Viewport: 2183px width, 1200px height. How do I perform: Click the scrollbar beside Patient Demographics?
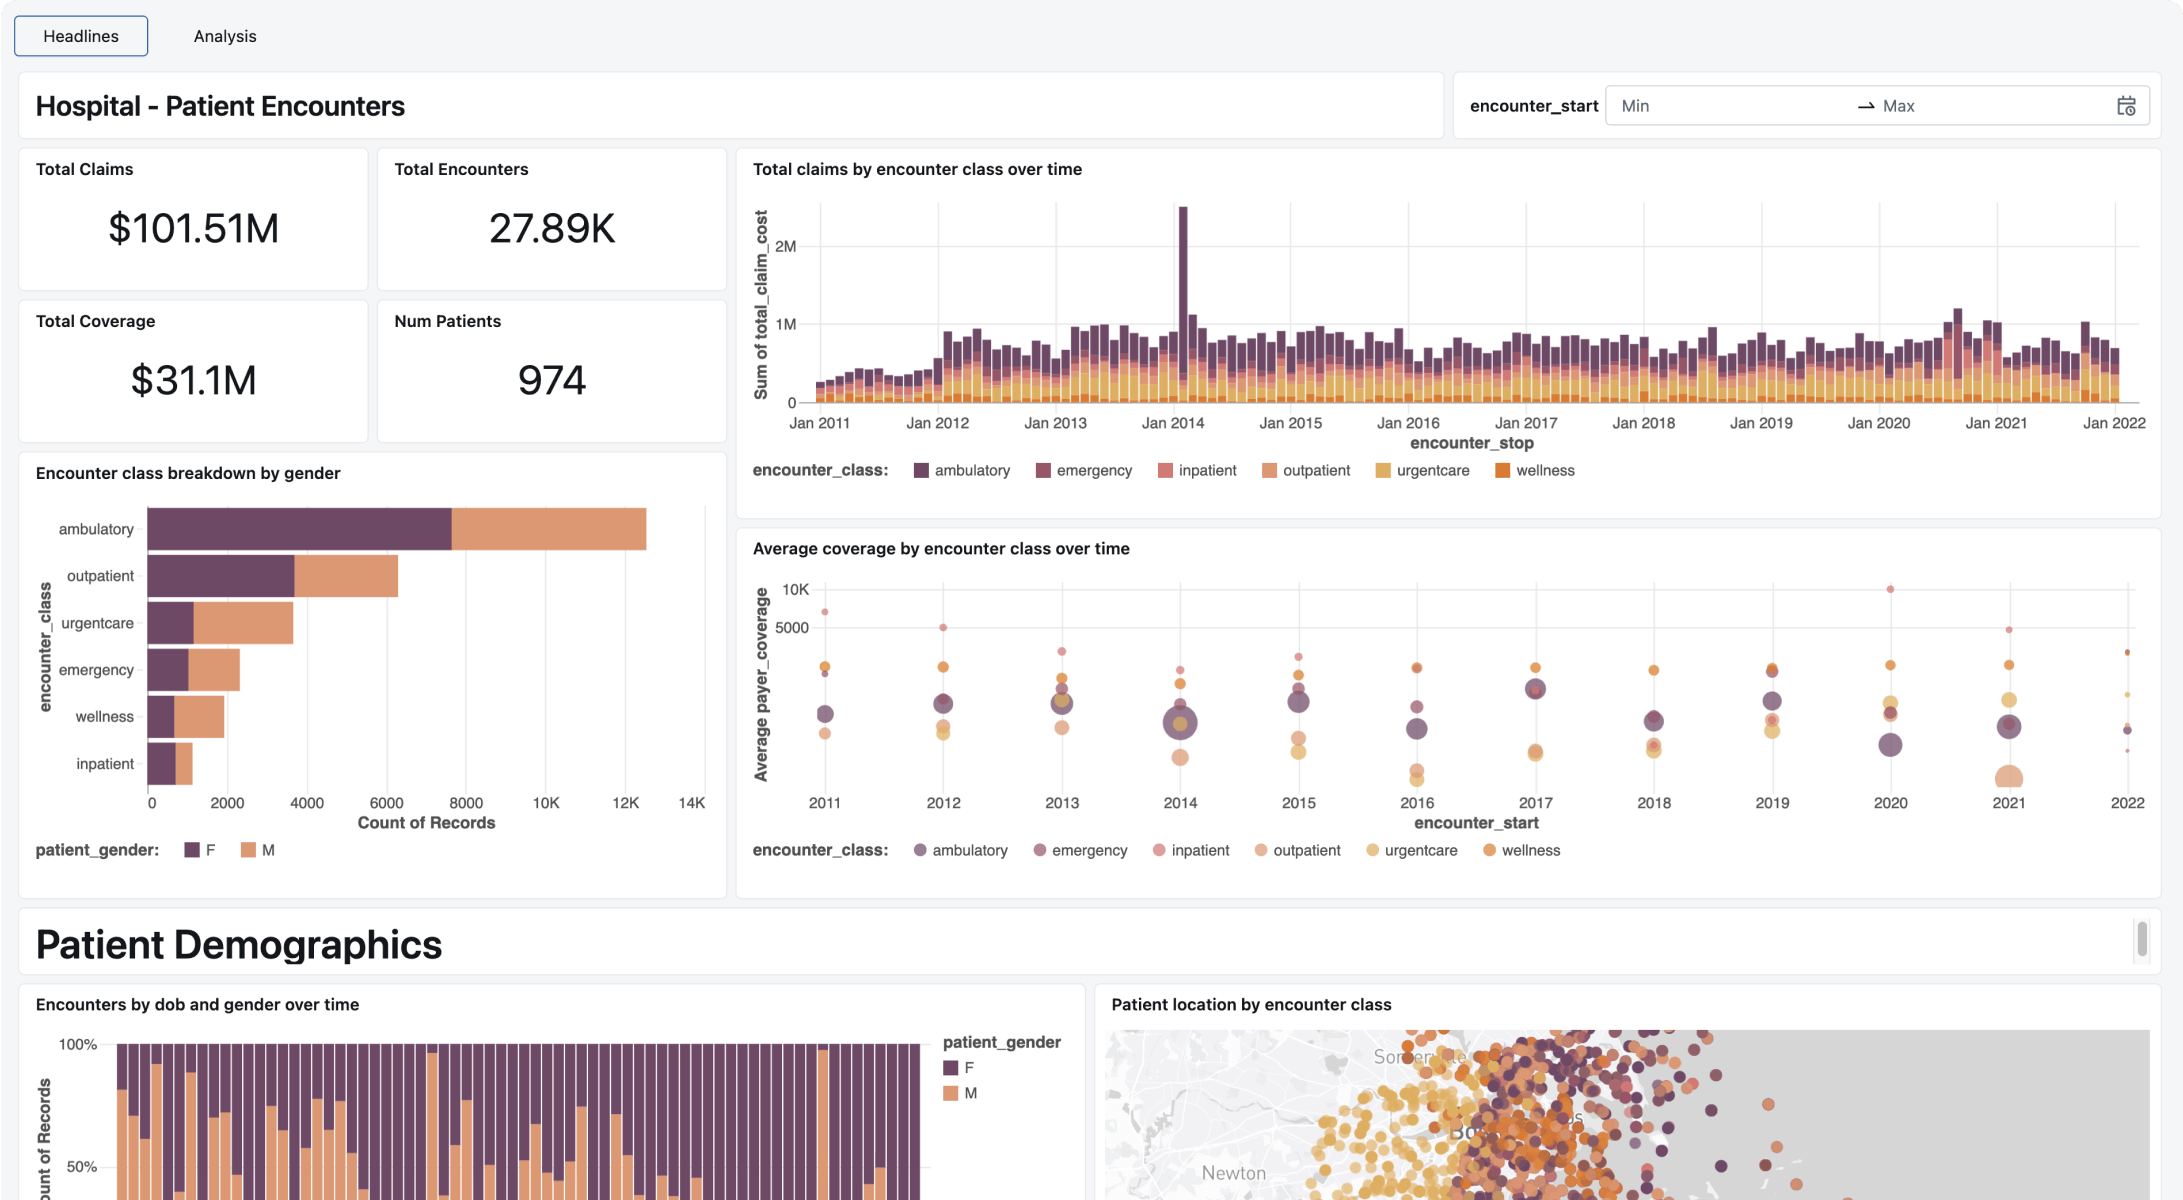2141,941
